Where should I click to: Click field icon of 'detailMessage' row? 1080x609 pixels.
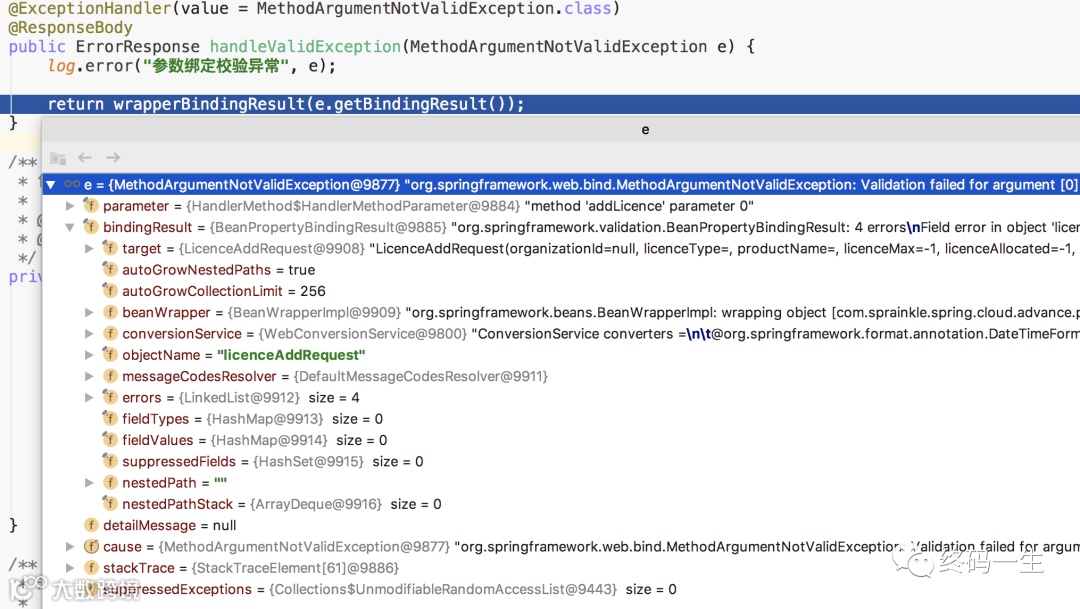coord(90,525)
